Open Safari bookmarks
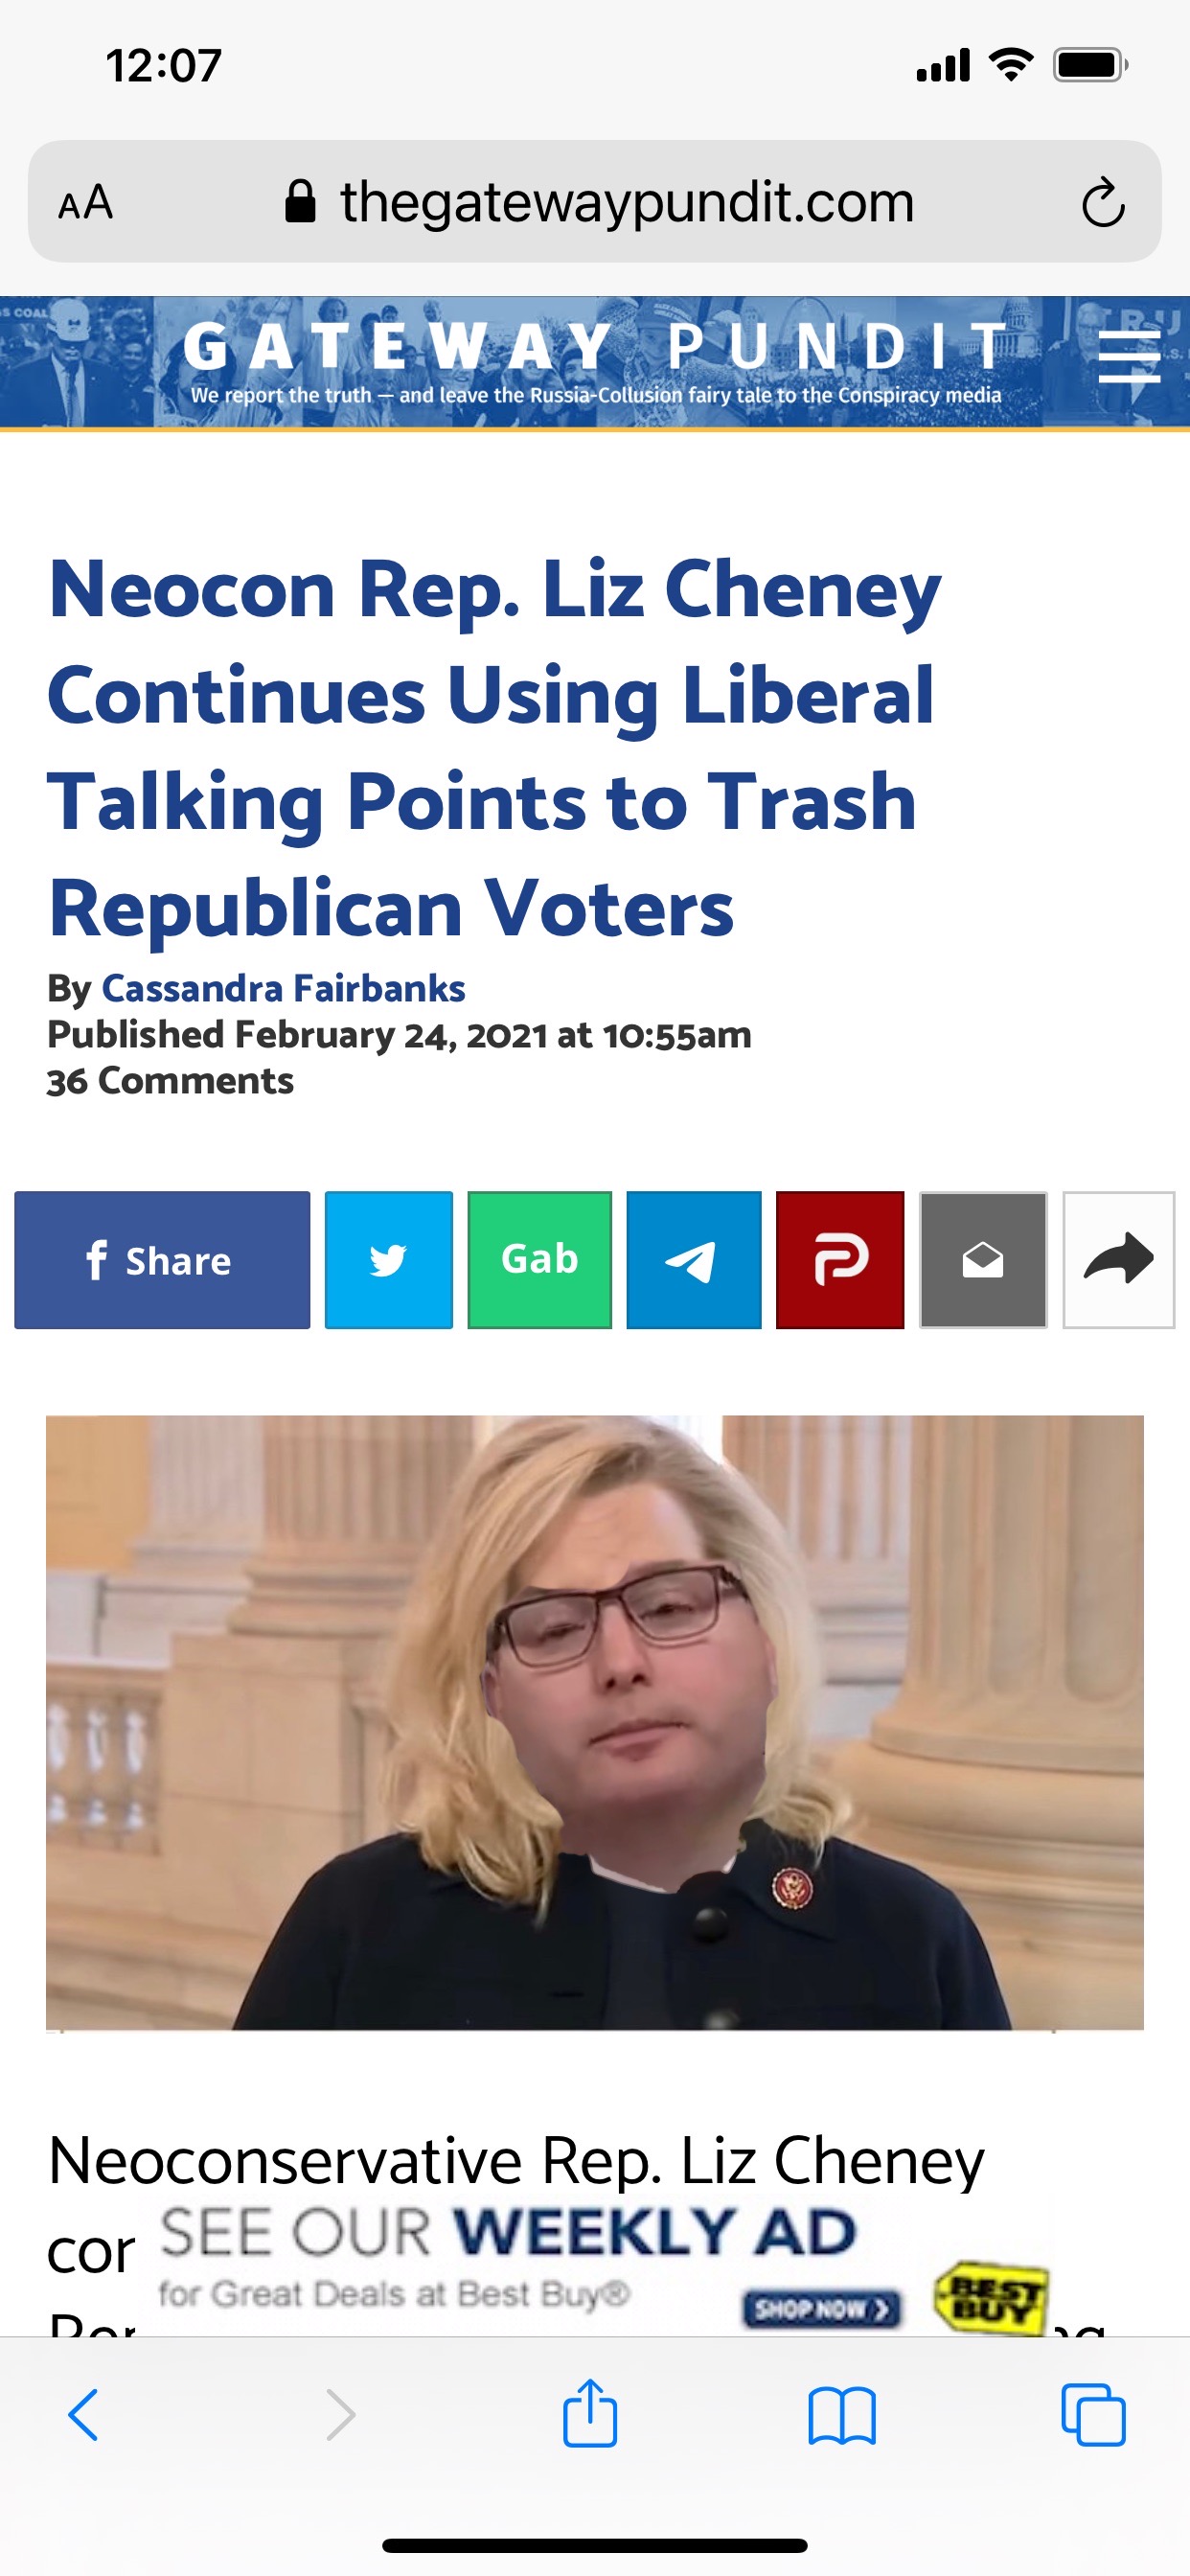Screen dimensions: 1190x2576 tap(842, 2416)
